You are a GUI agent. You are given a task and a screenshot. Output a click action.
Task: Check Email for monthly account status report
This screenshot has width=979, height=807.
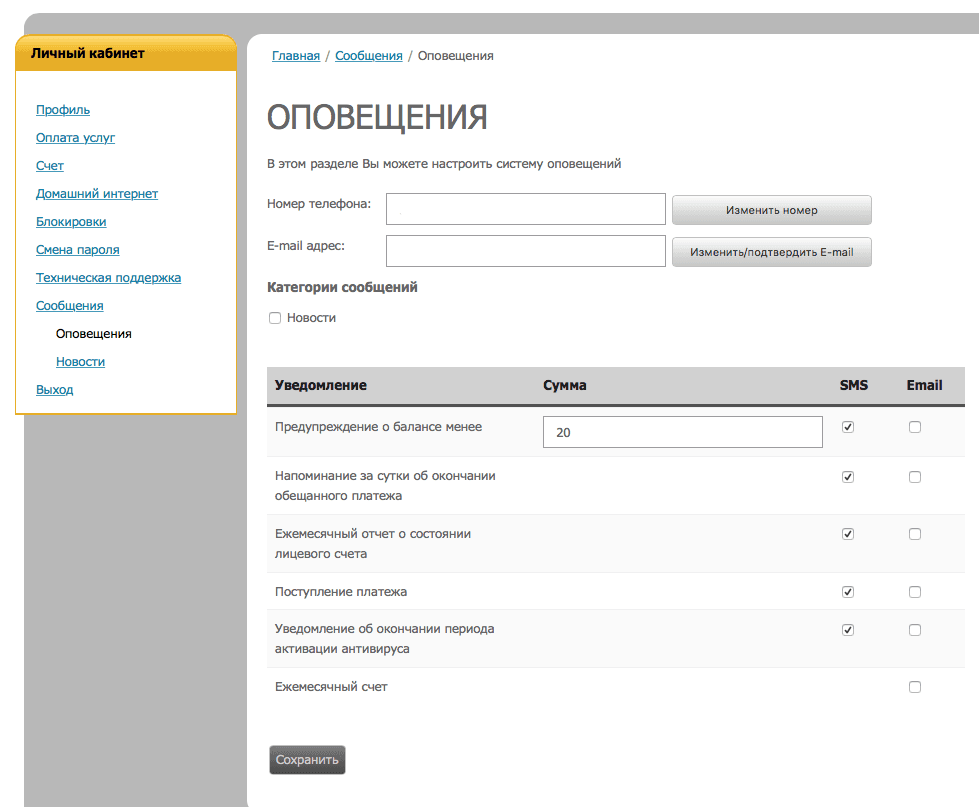pos(914,533)
